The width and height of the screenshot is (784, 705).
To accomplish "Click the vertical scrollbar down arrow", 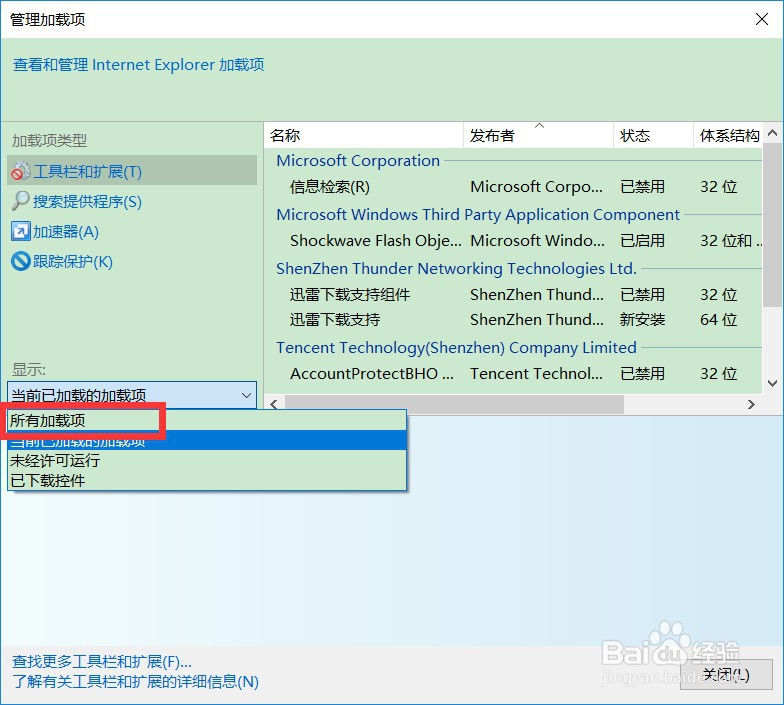I will tap(772, 384).
